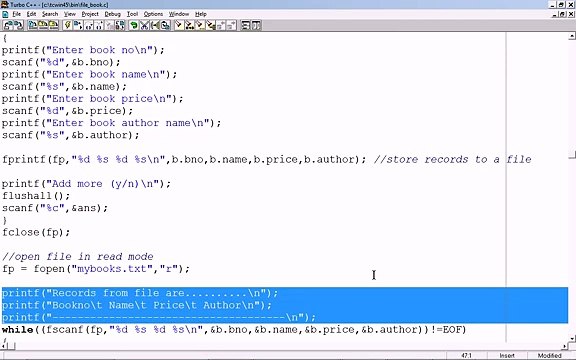Viewport: 576px width, 360px height.
Task: Compile with the yellow lightning bolt icon
Action: 68,25
